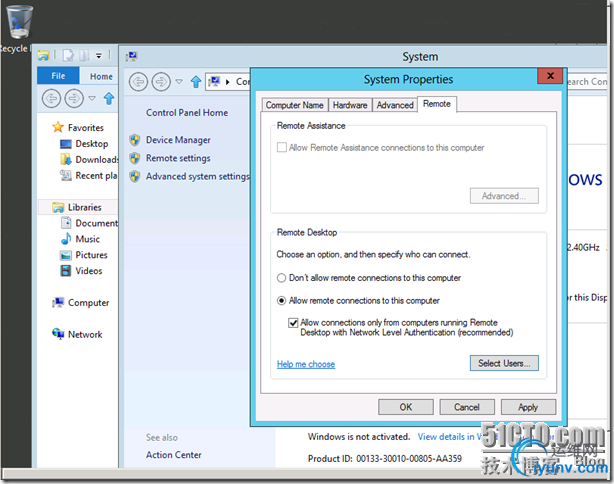Click the address bar computer icon in System window
The width and height of the screenshot is (614, 484).
click(214, 81)
